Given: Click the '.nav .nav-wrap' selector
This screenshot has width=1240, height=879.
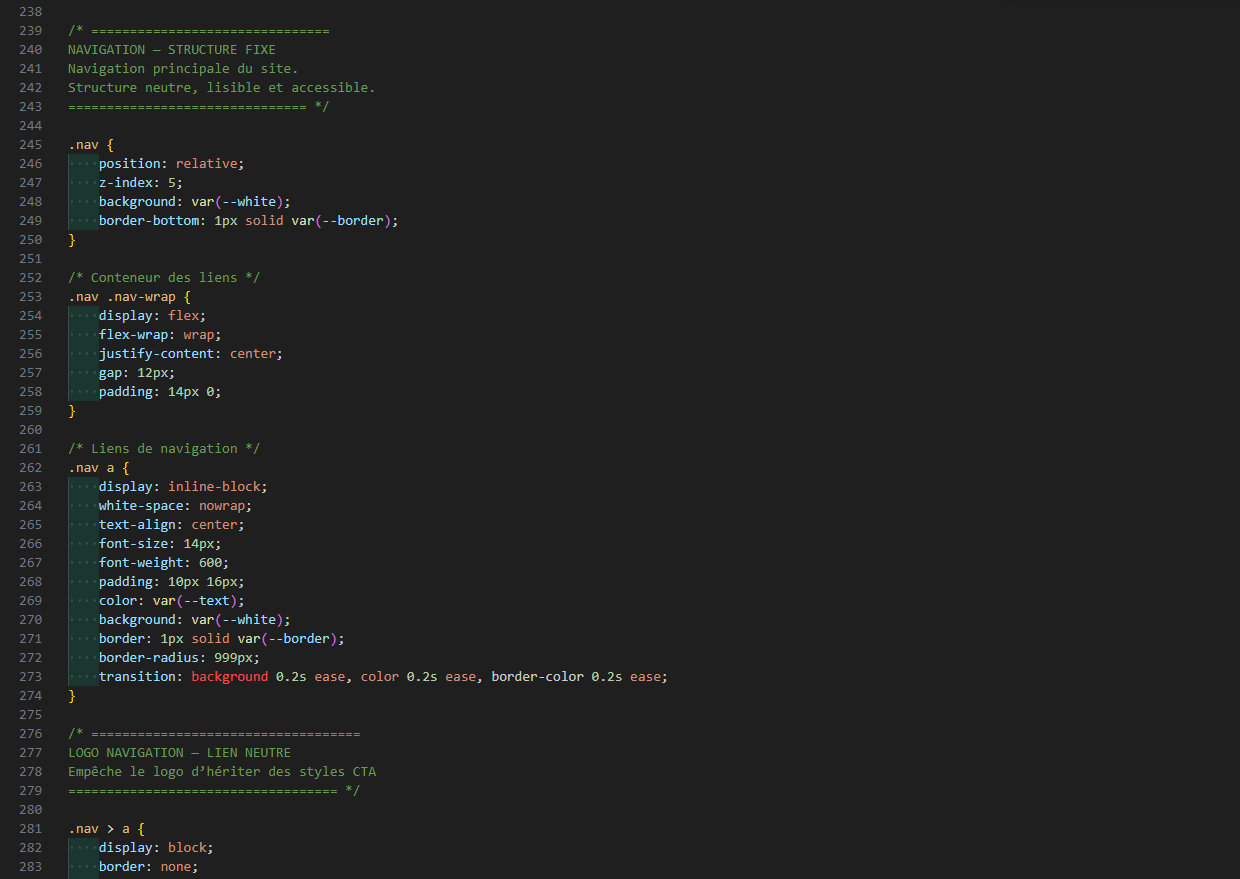Looking at the screenshot, I should point(125,296).
